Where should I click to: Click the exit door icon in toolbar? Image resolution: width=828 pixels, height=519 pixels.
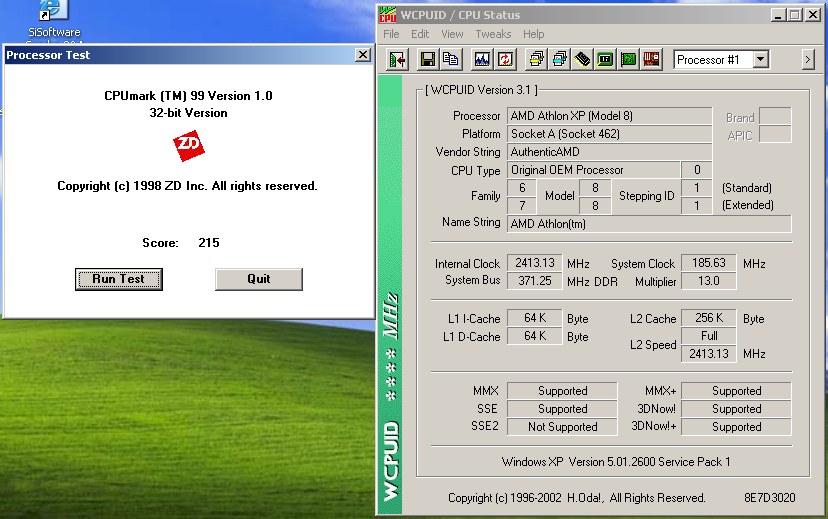(x=397, y=60)
